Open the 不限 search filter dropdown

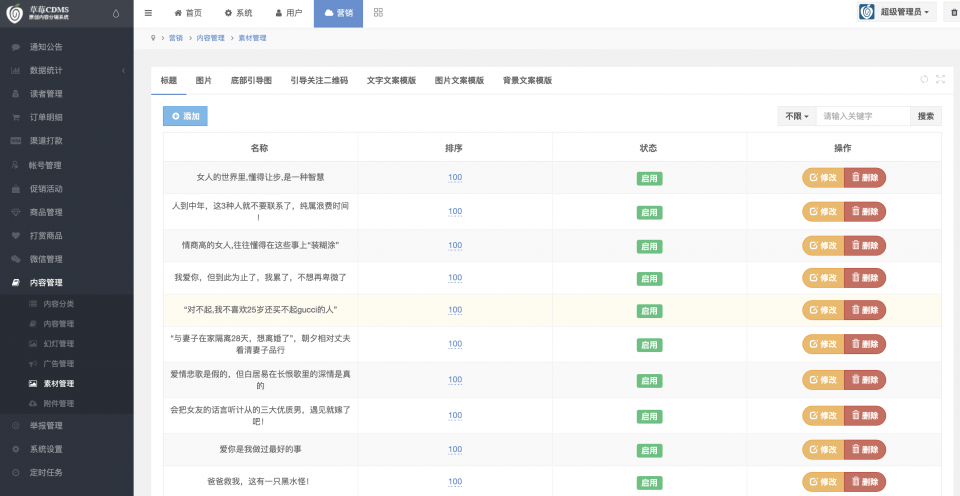[796, 116]
